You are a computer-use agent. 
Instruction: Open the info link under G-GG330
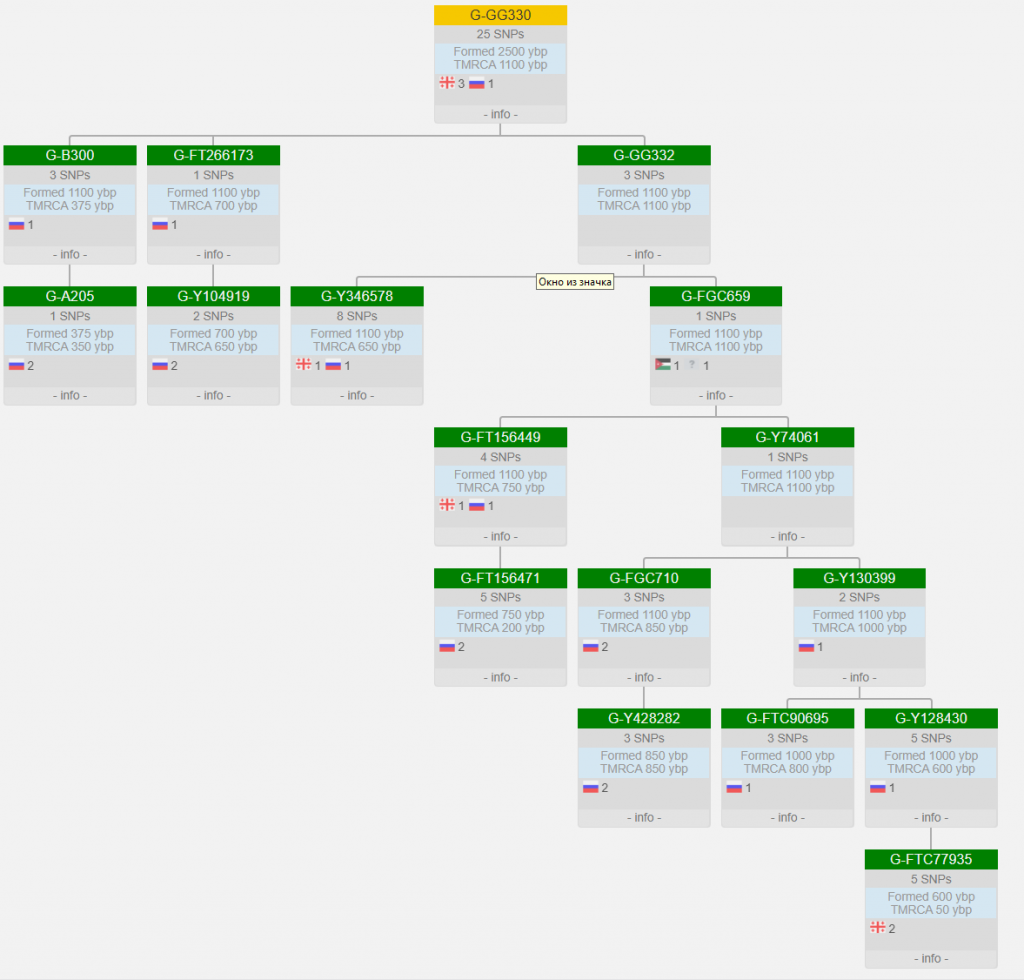click(x=500, y=114)
